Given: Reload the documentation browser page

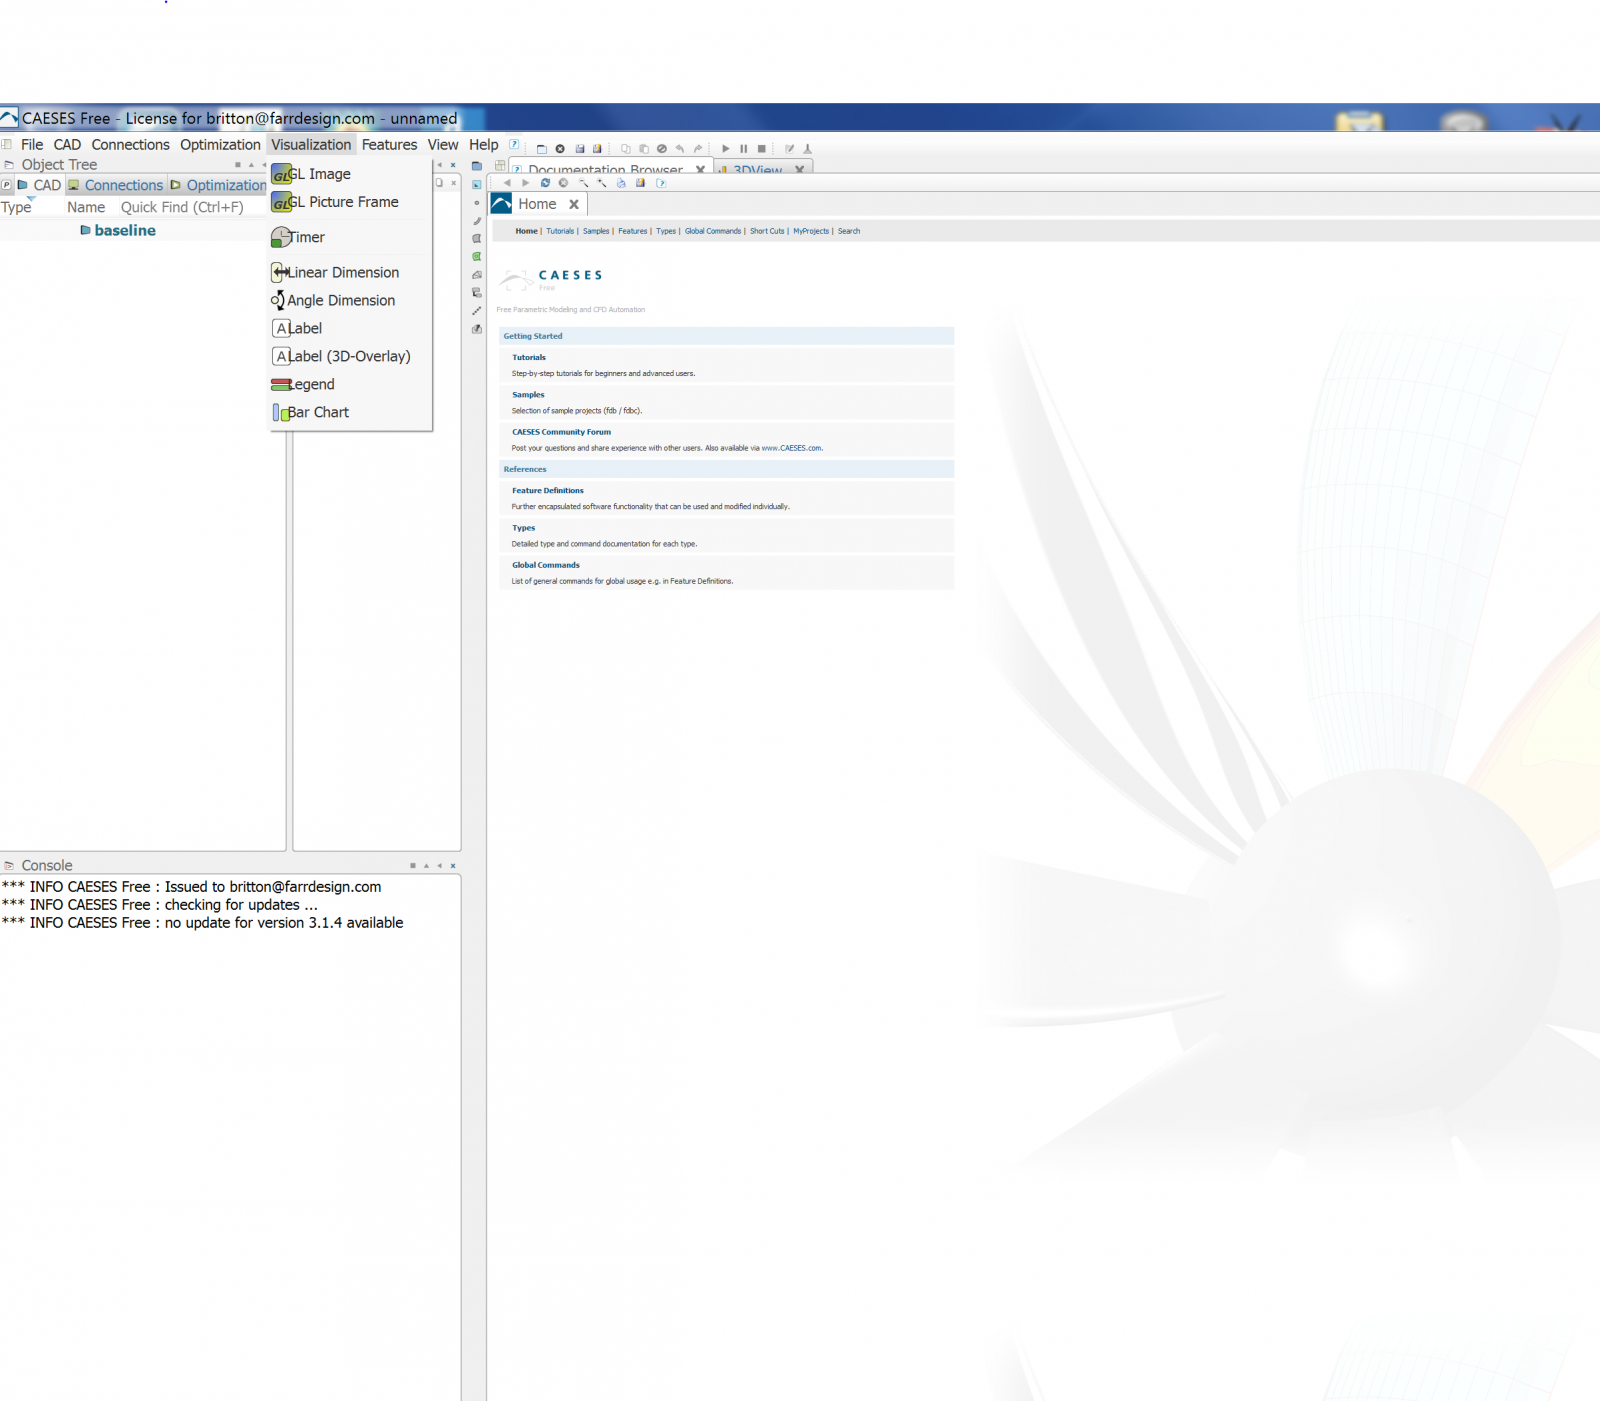Looking at the screenshot, I should click(x=545, y=183).
